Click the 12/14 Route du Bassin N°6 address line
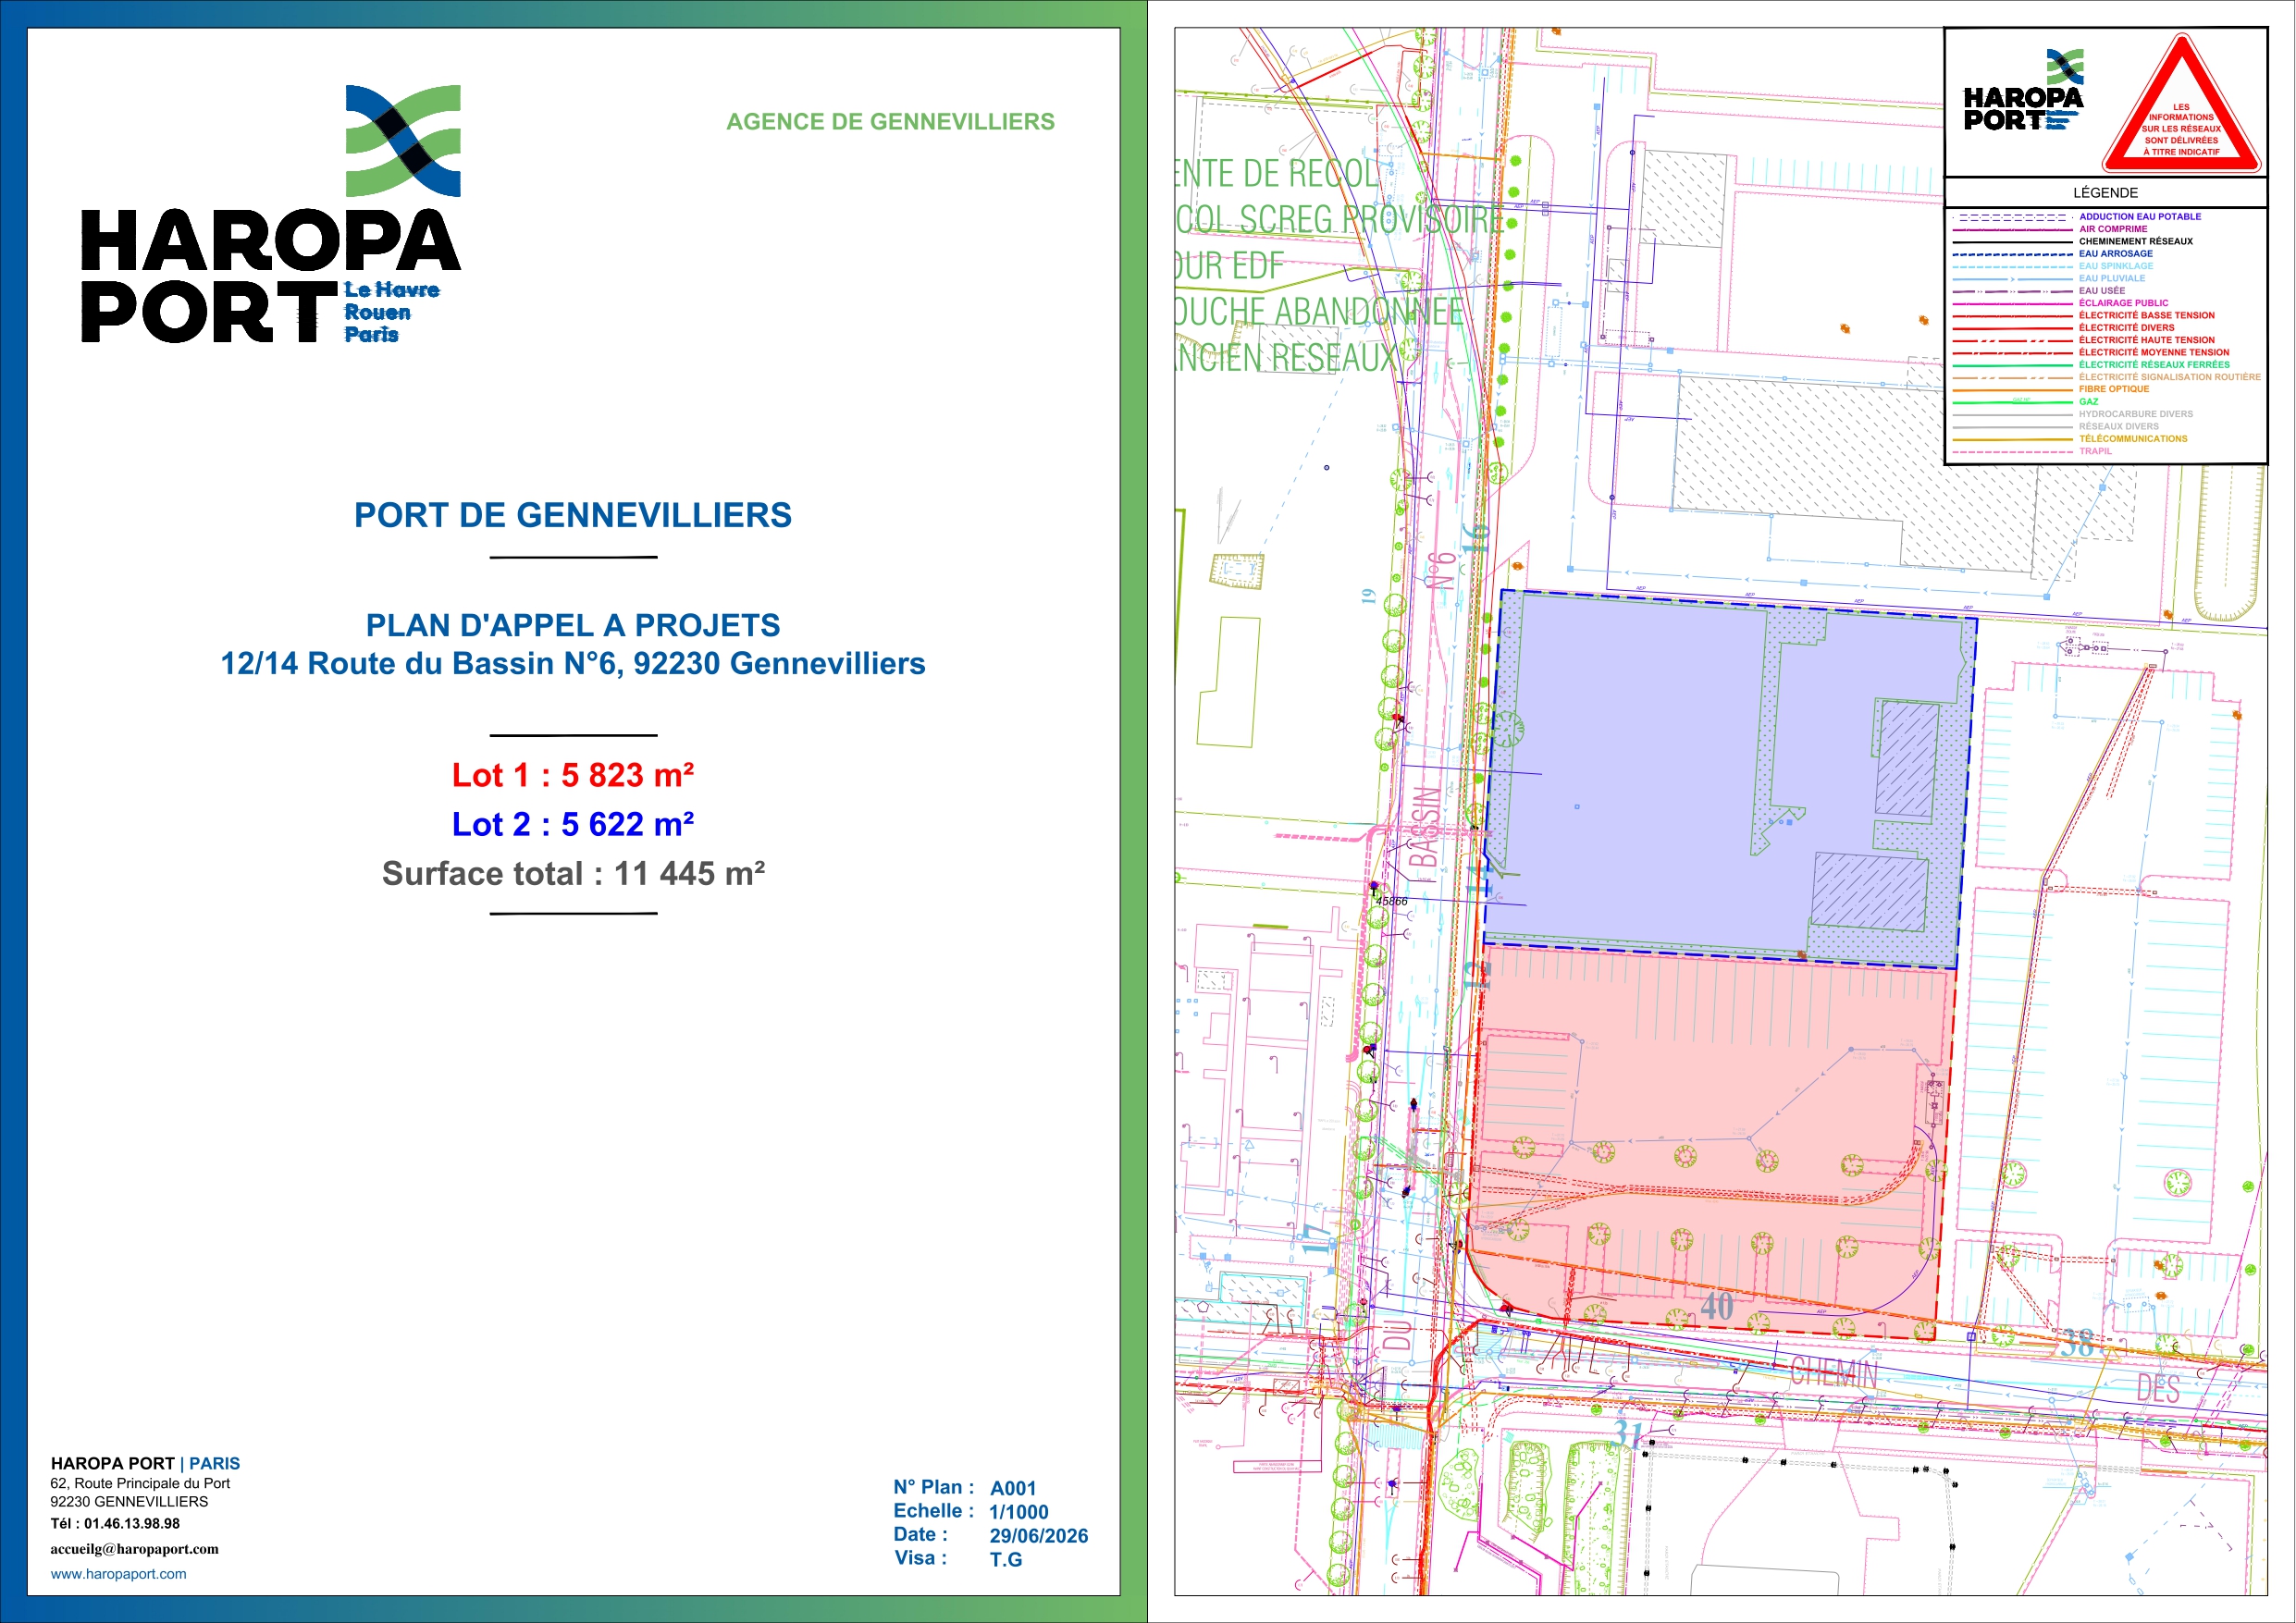 pos(573,663)
